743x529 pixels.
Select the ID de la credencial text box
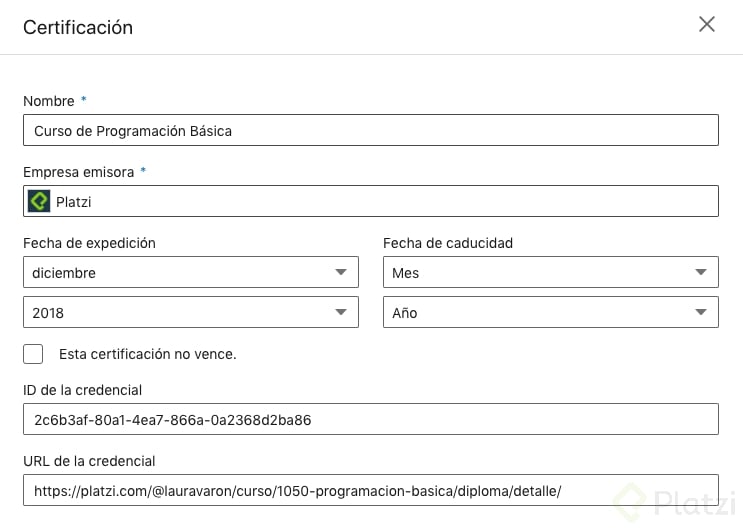click(x=371, y=419)
